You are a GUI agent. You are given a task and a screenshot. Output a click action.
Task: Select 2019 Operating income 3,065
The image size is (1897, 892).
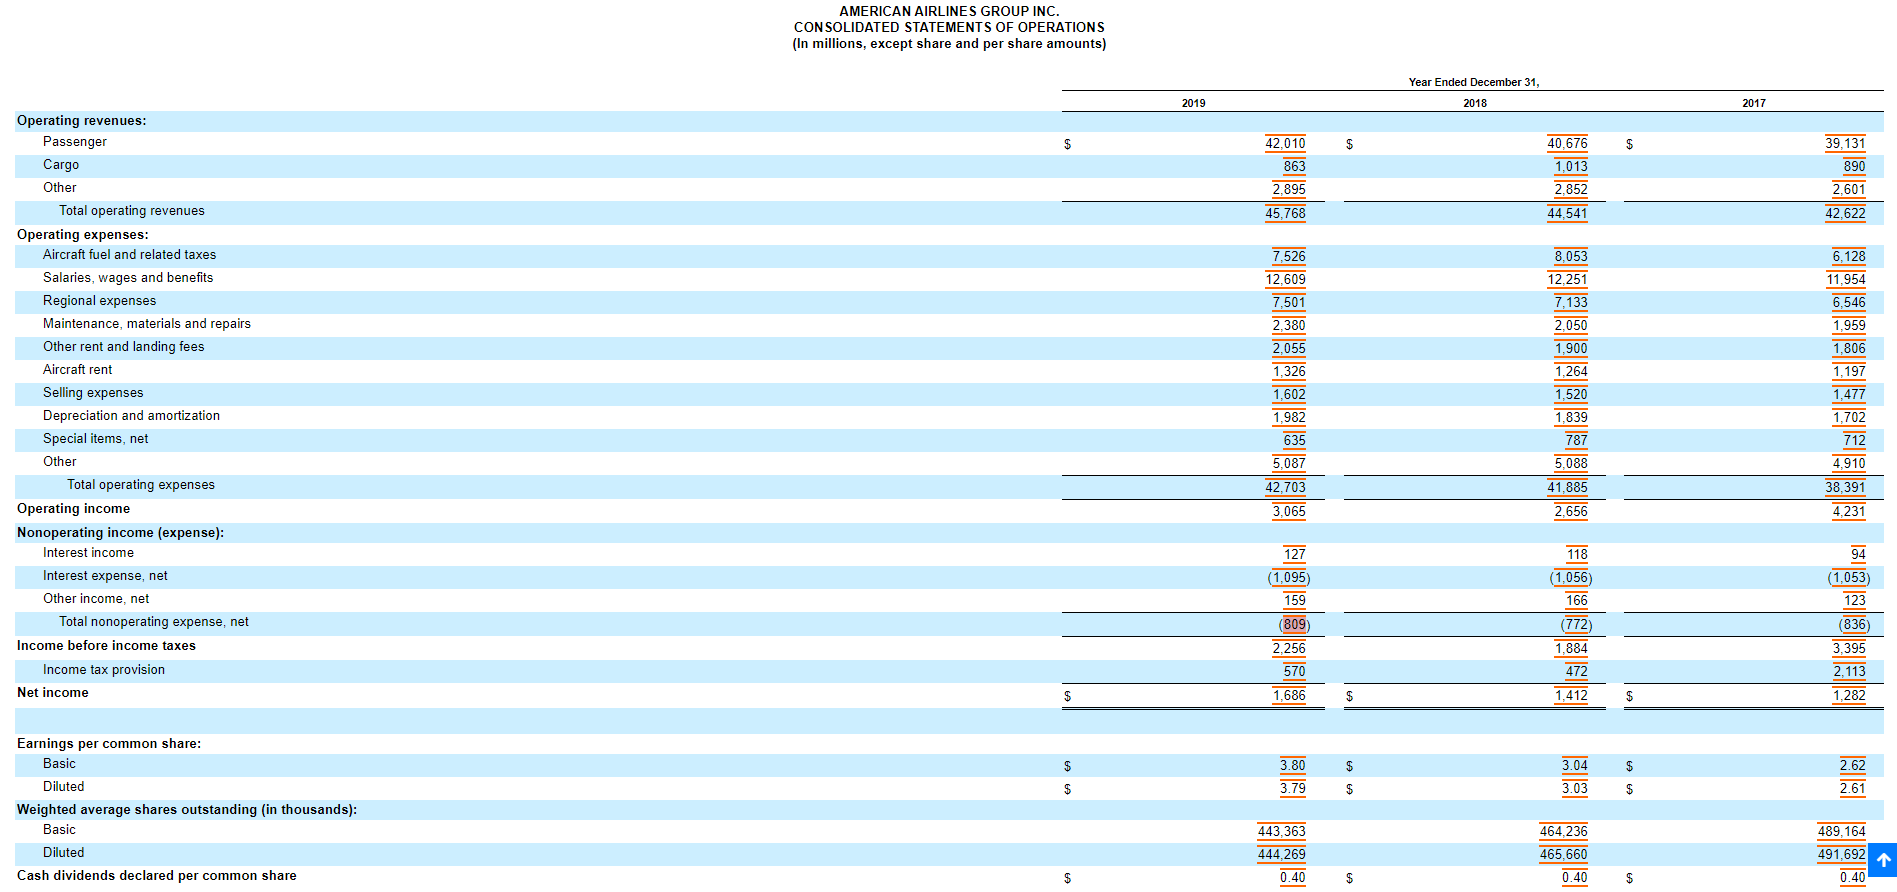point(1289,512)
